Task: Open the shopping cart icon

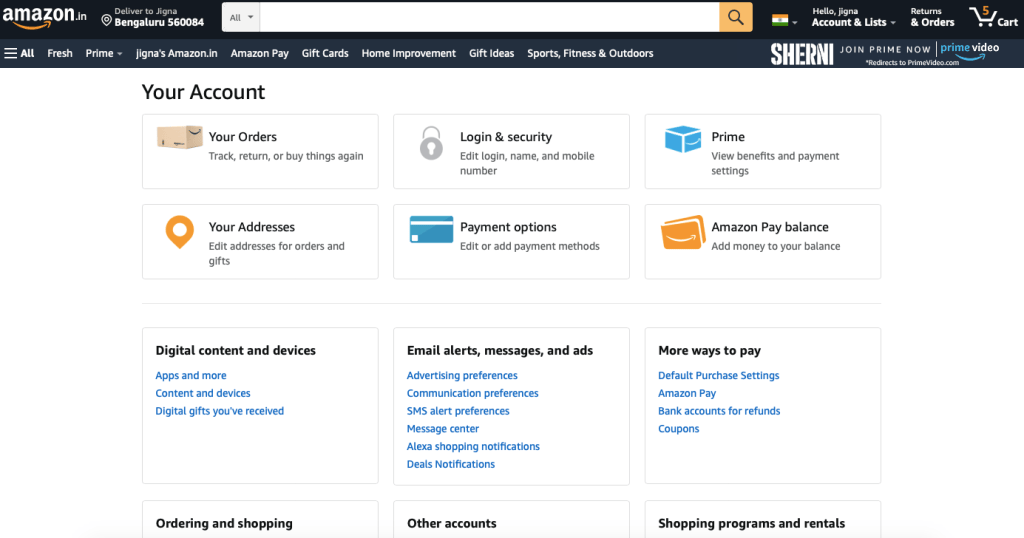Action: (982, 16)
